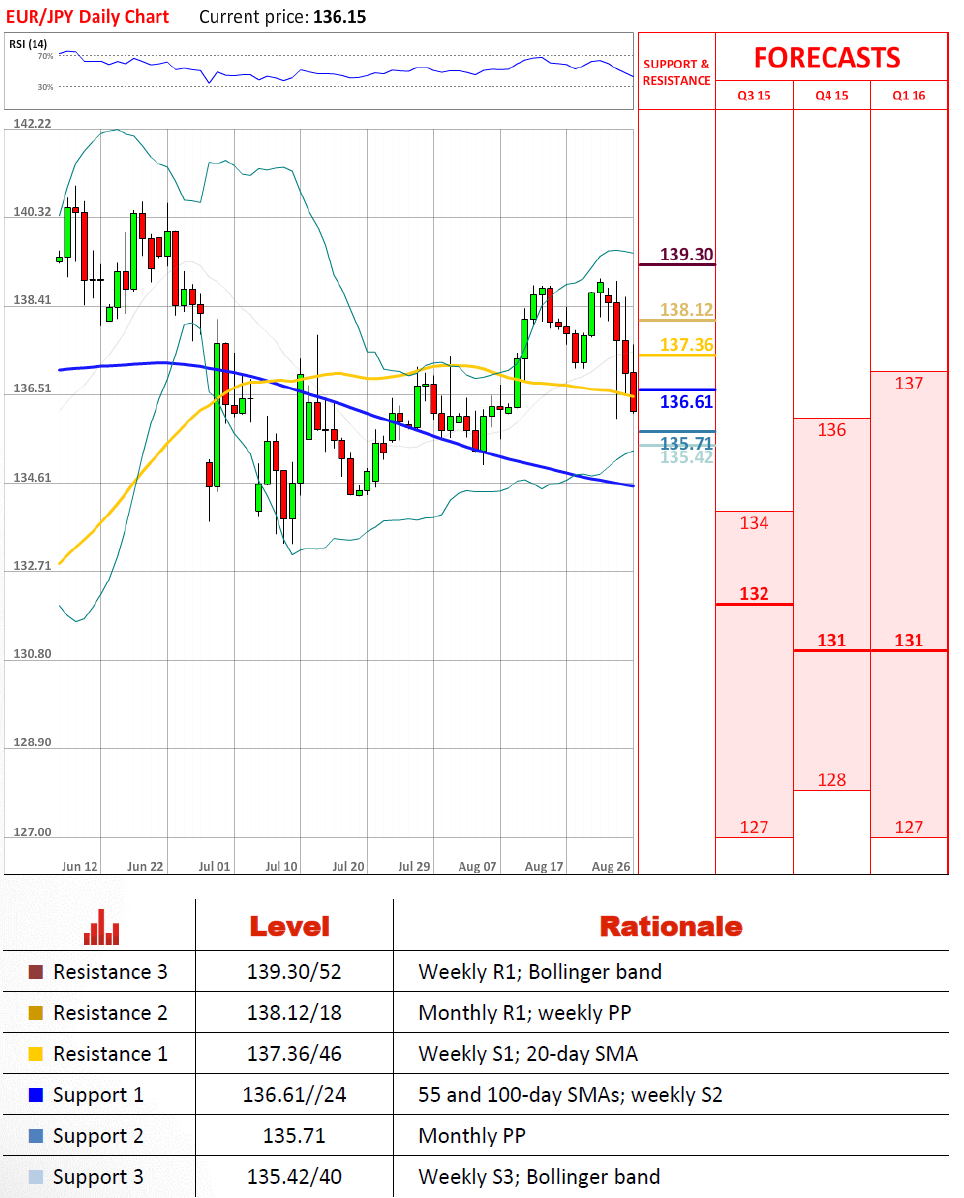Click the 138.12/18 level cell in table
The height and width of the screenshot is (1198, 964).
pos(294,1013)
